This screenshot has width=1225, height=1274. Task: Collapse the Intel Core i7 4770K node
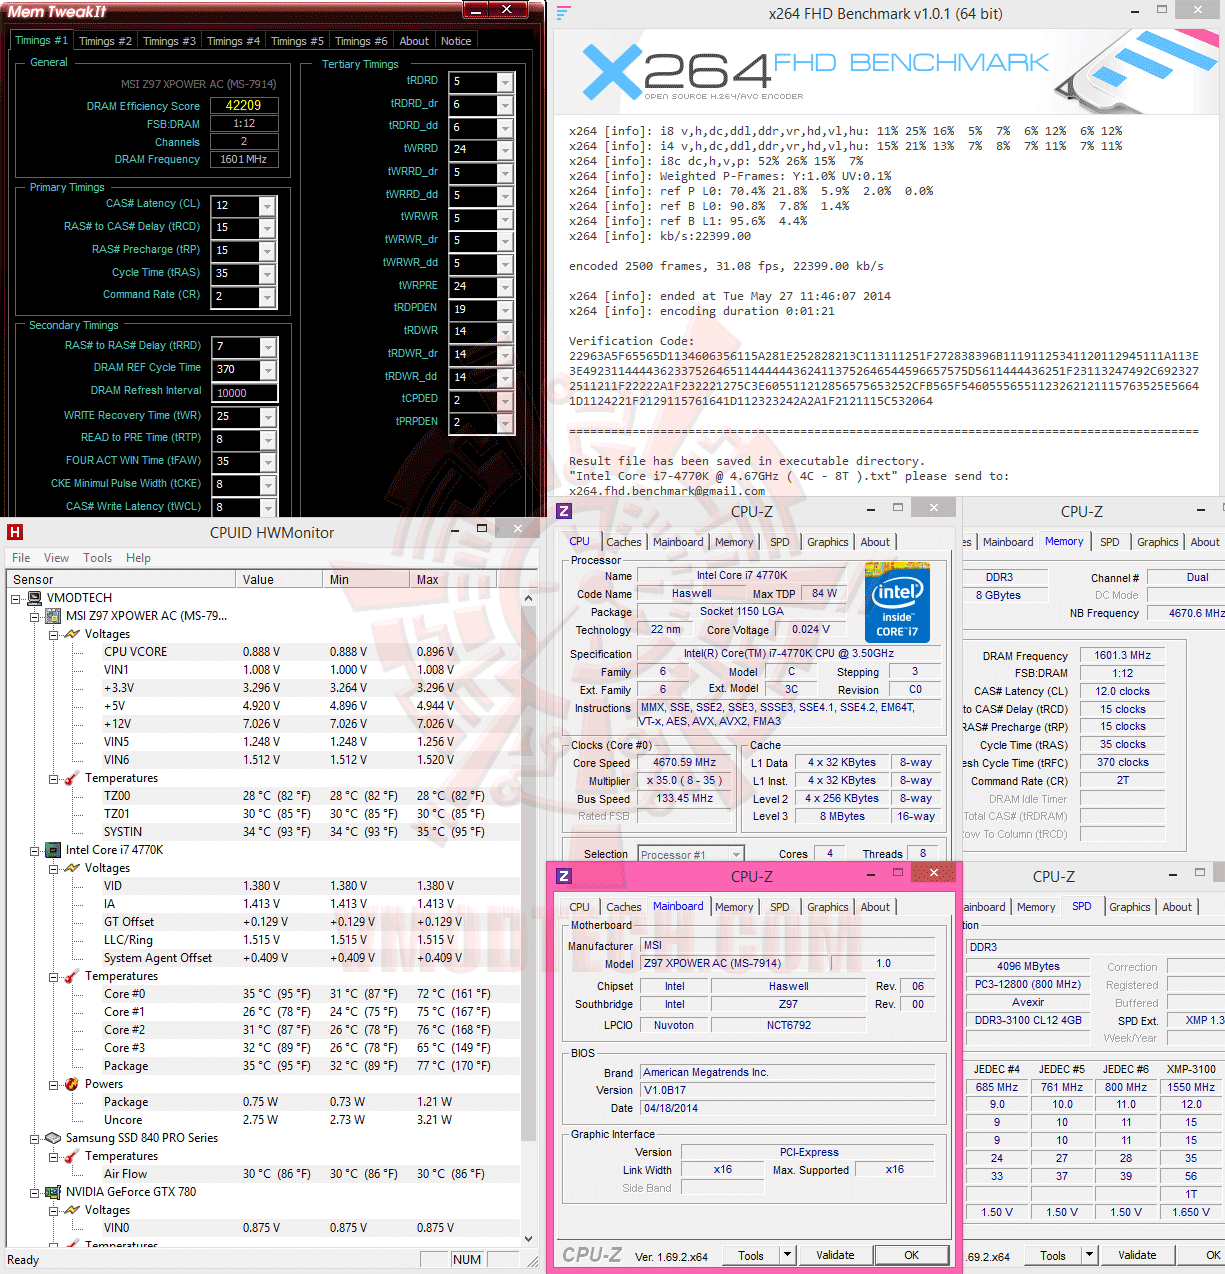pyautogui.click(x=34, y=850)
